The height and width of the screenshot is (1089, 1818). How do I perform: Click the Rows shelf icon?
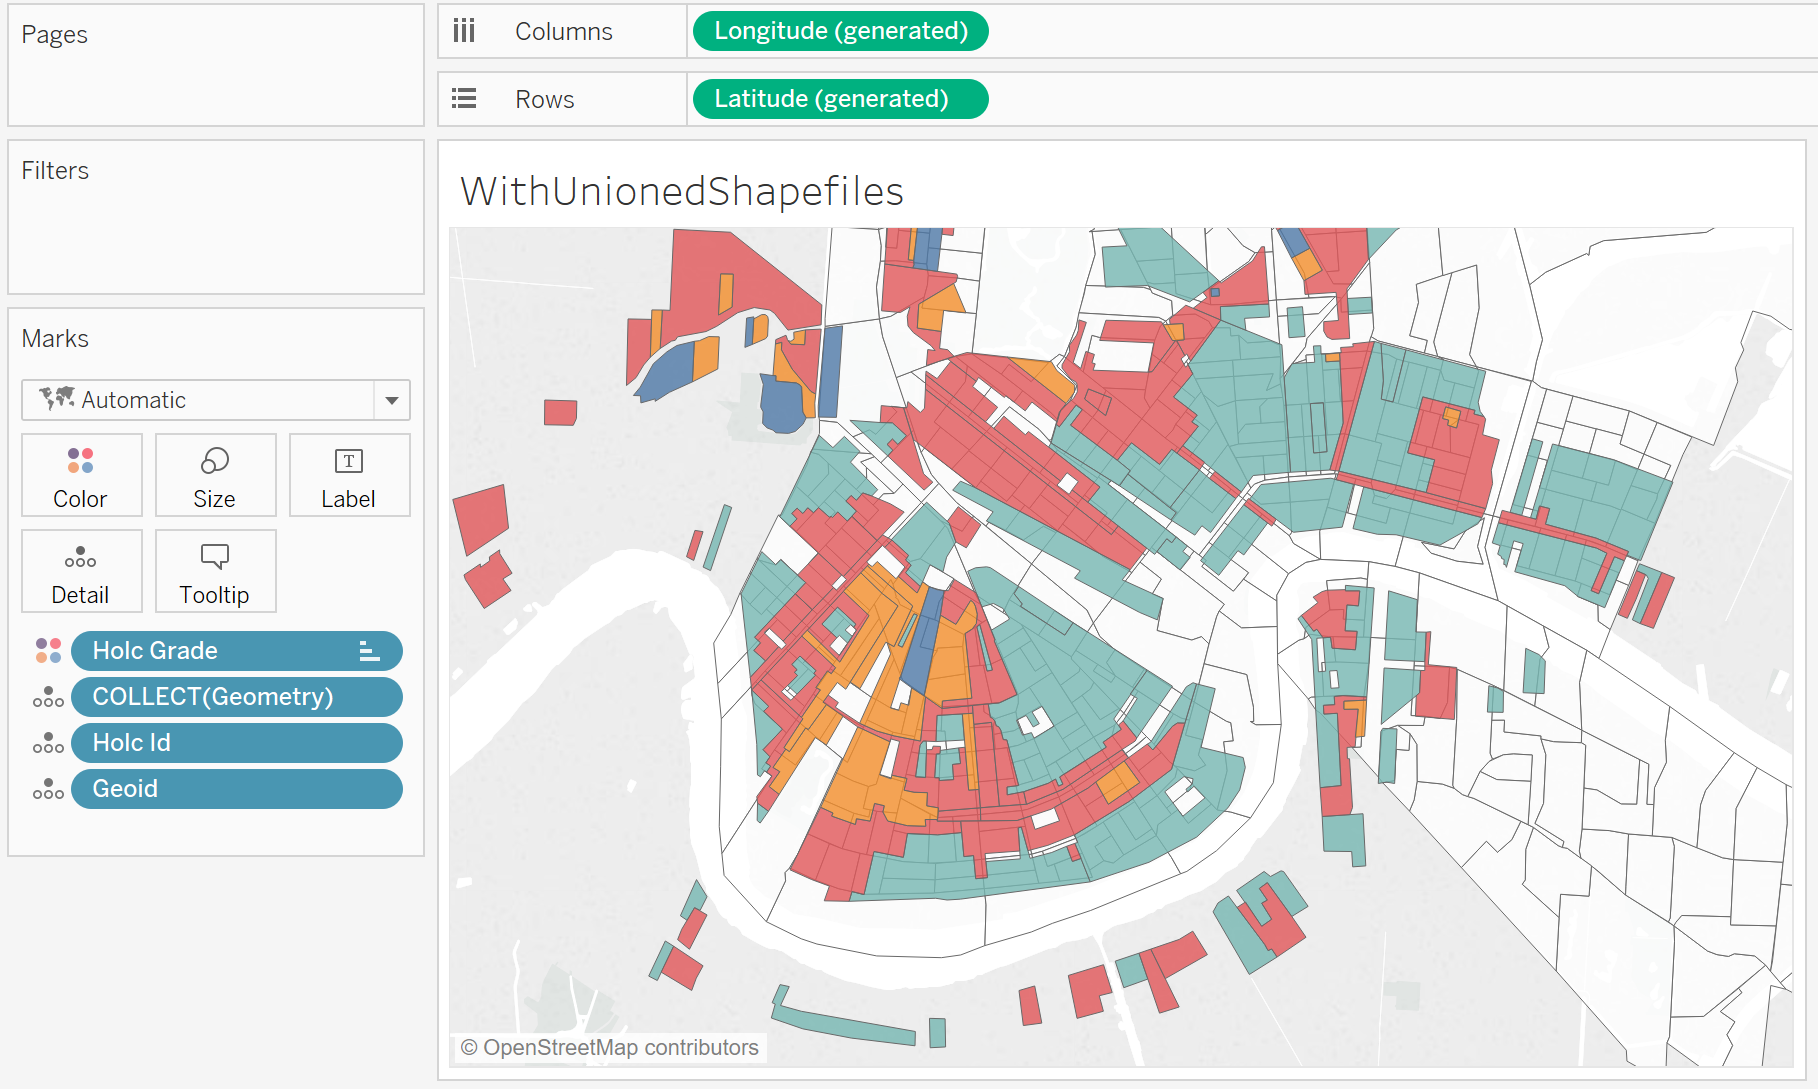pos(464,99)
